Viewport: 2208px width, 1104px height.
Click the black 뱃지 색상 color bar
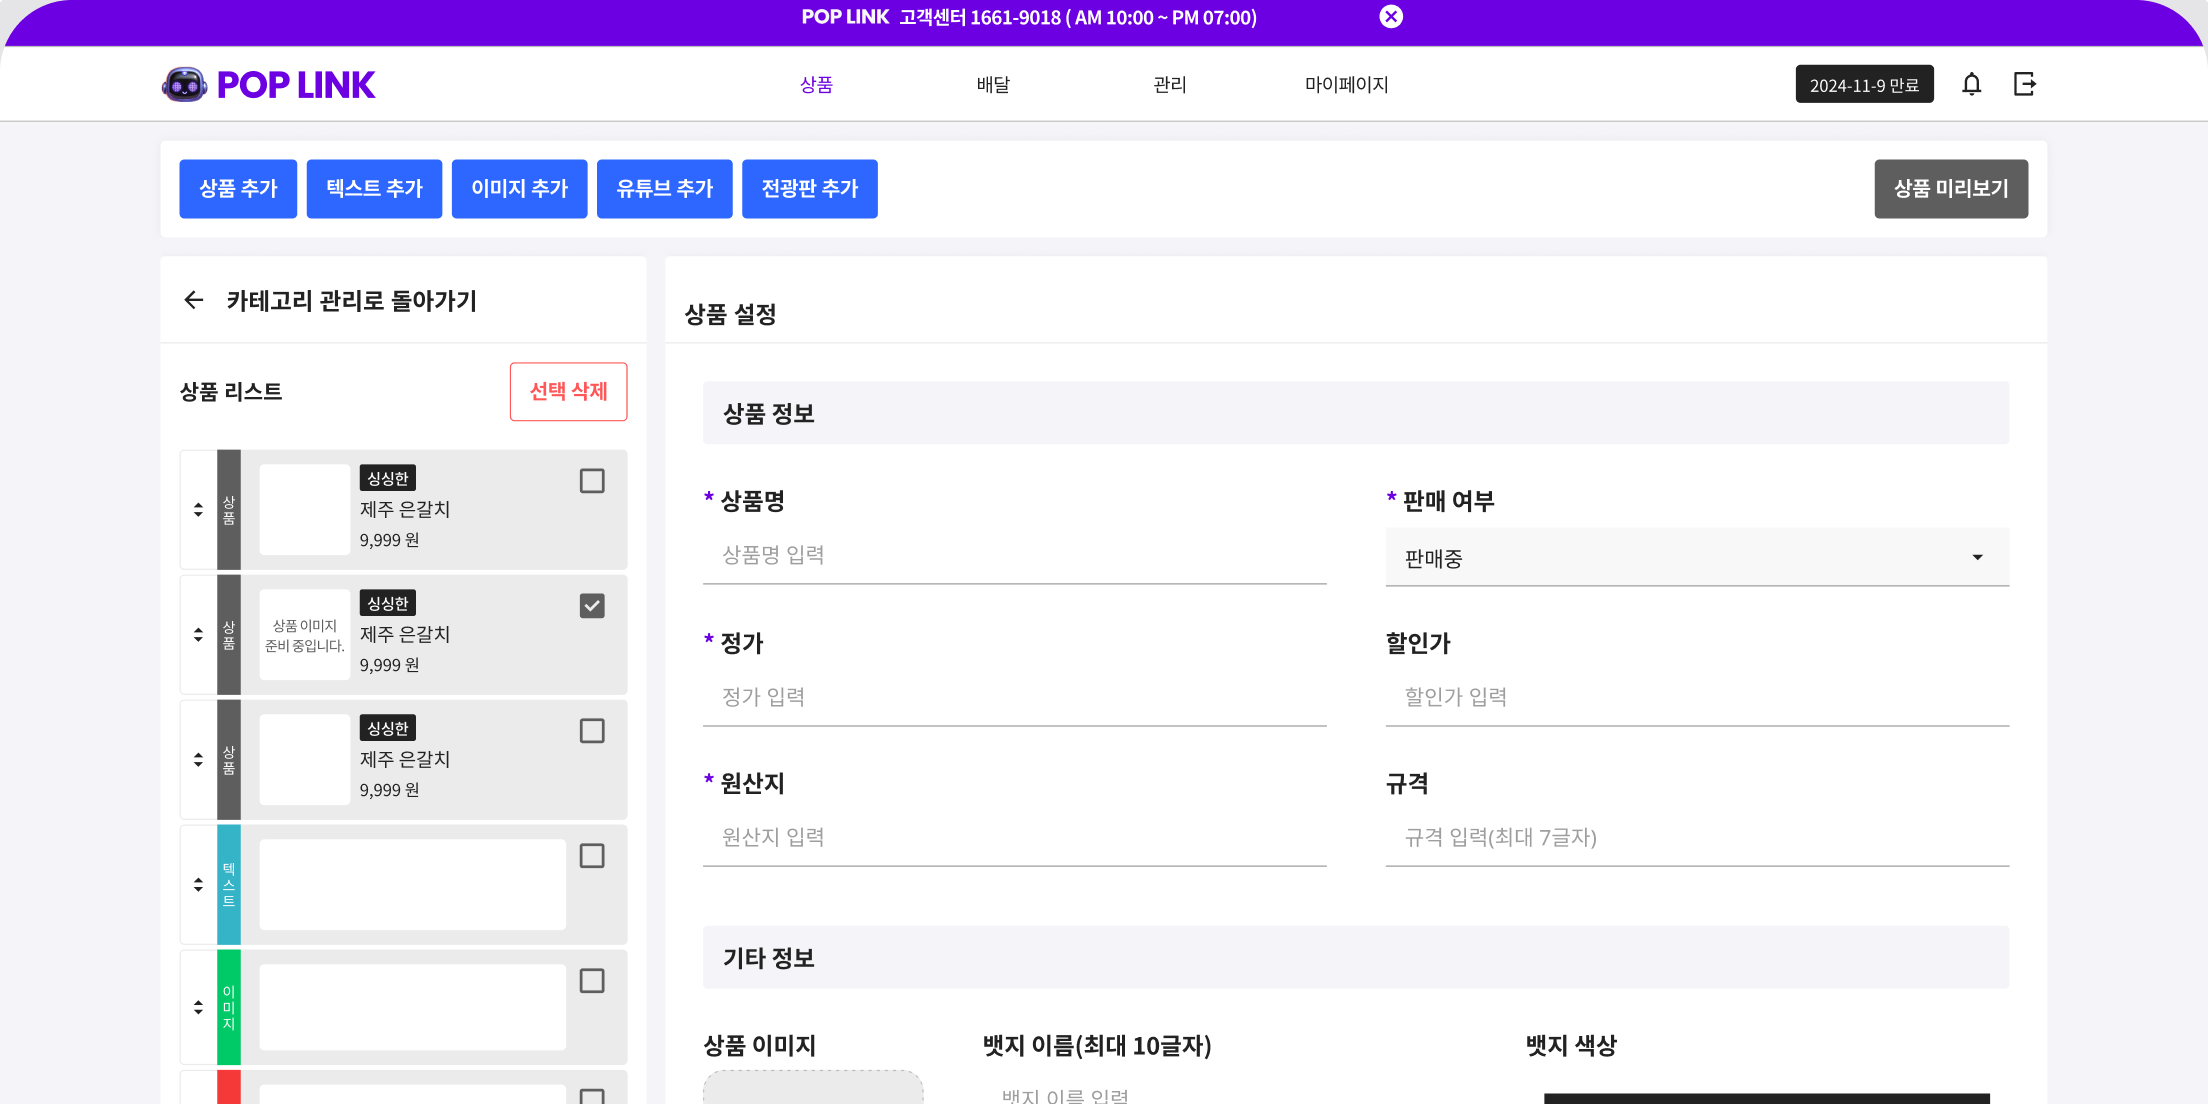click(x=1767, y=1098)
